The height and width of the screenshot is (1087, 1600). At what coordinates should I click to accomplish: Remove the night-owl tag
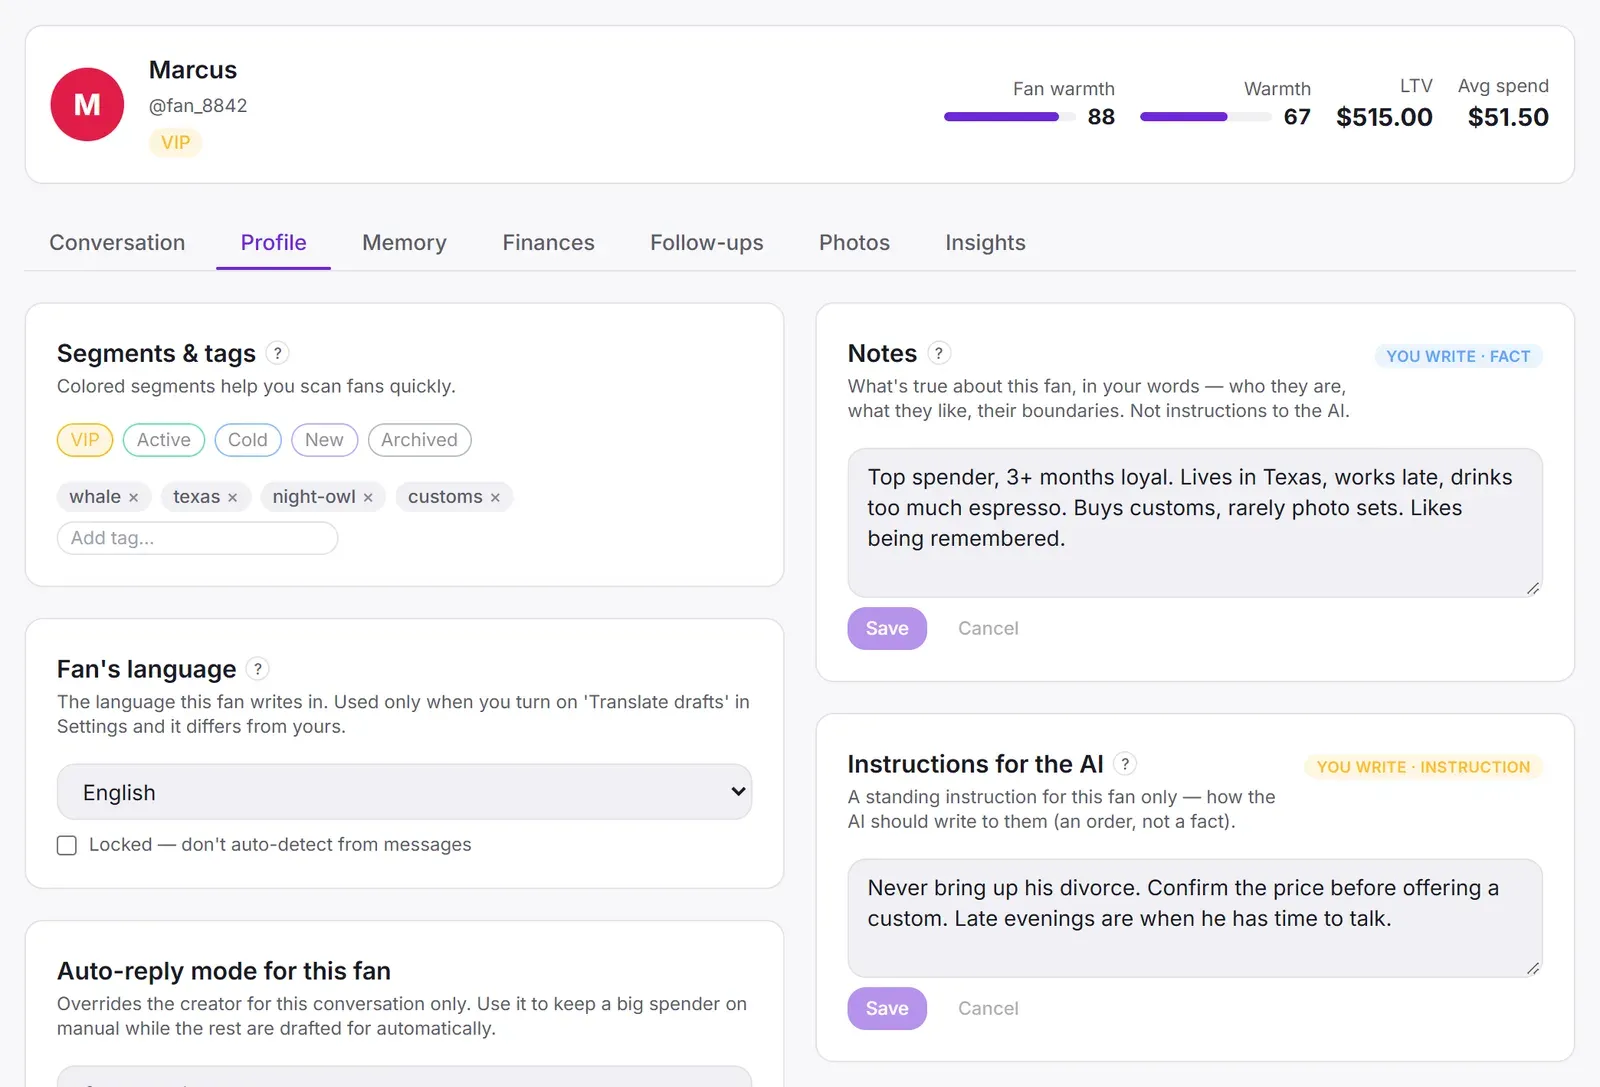point(368,498)
